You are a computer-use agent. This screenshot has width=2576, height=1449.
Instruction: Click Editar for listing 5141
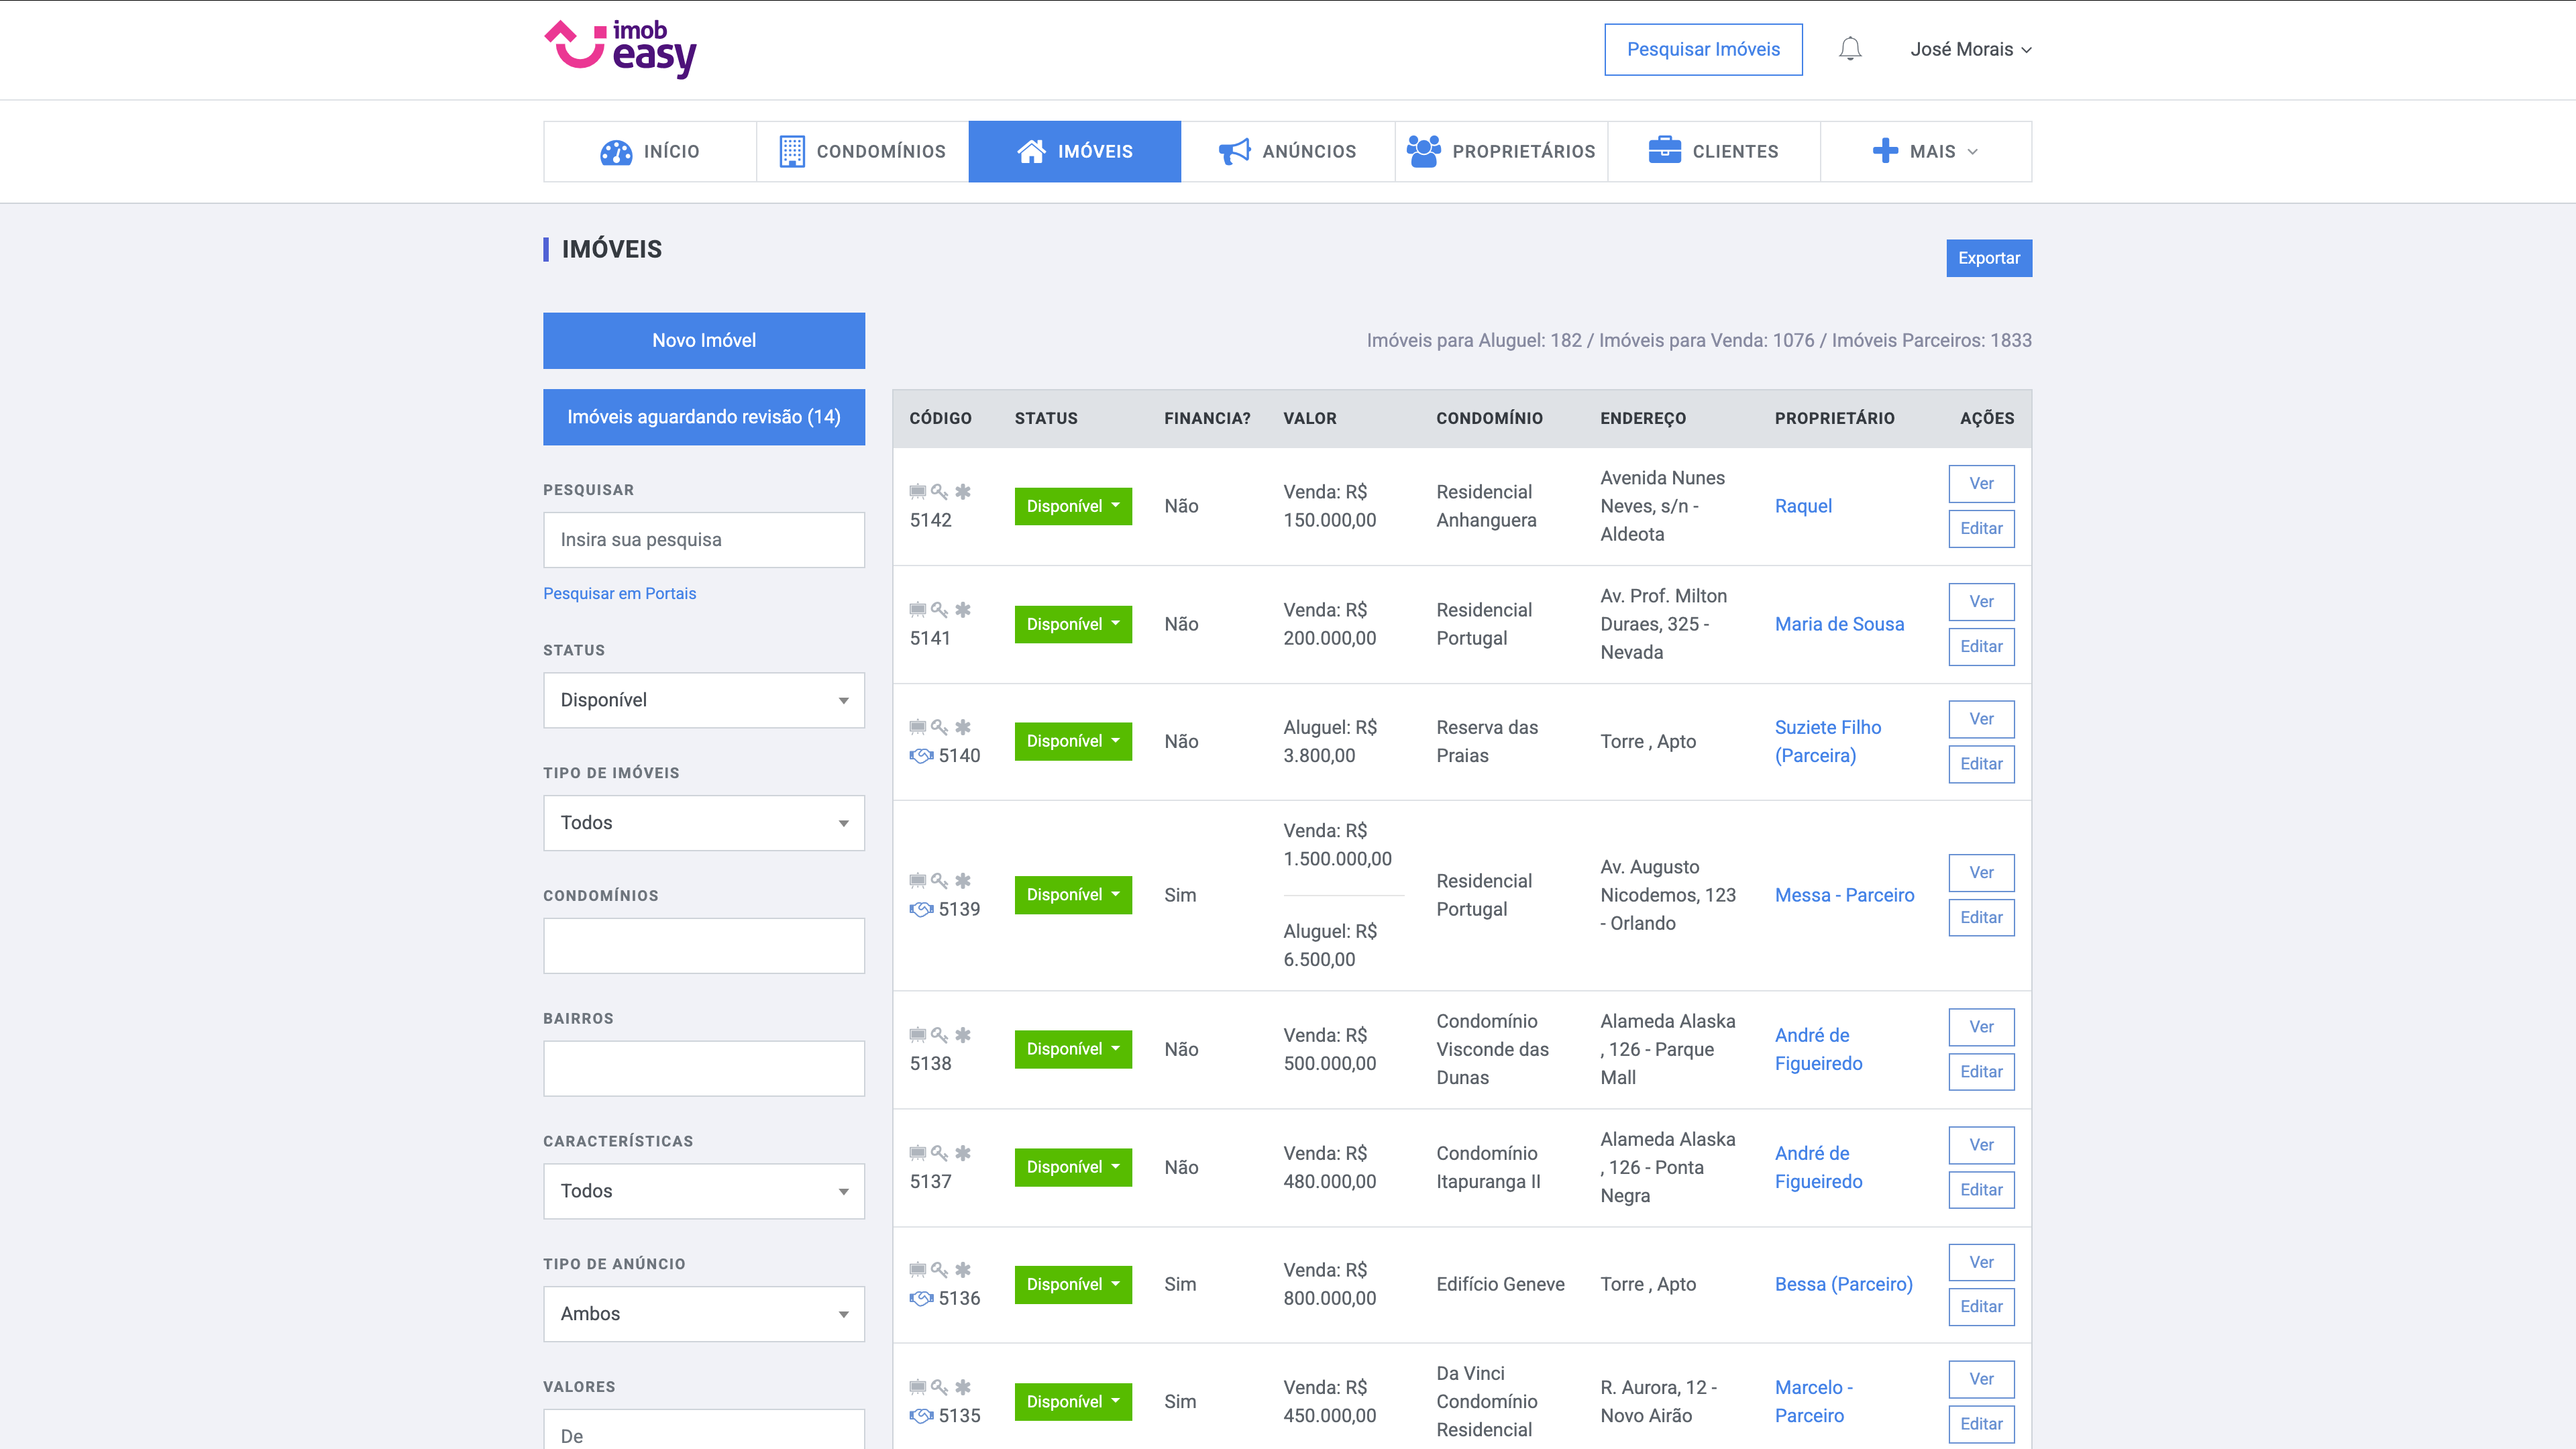coord(1981,647)
